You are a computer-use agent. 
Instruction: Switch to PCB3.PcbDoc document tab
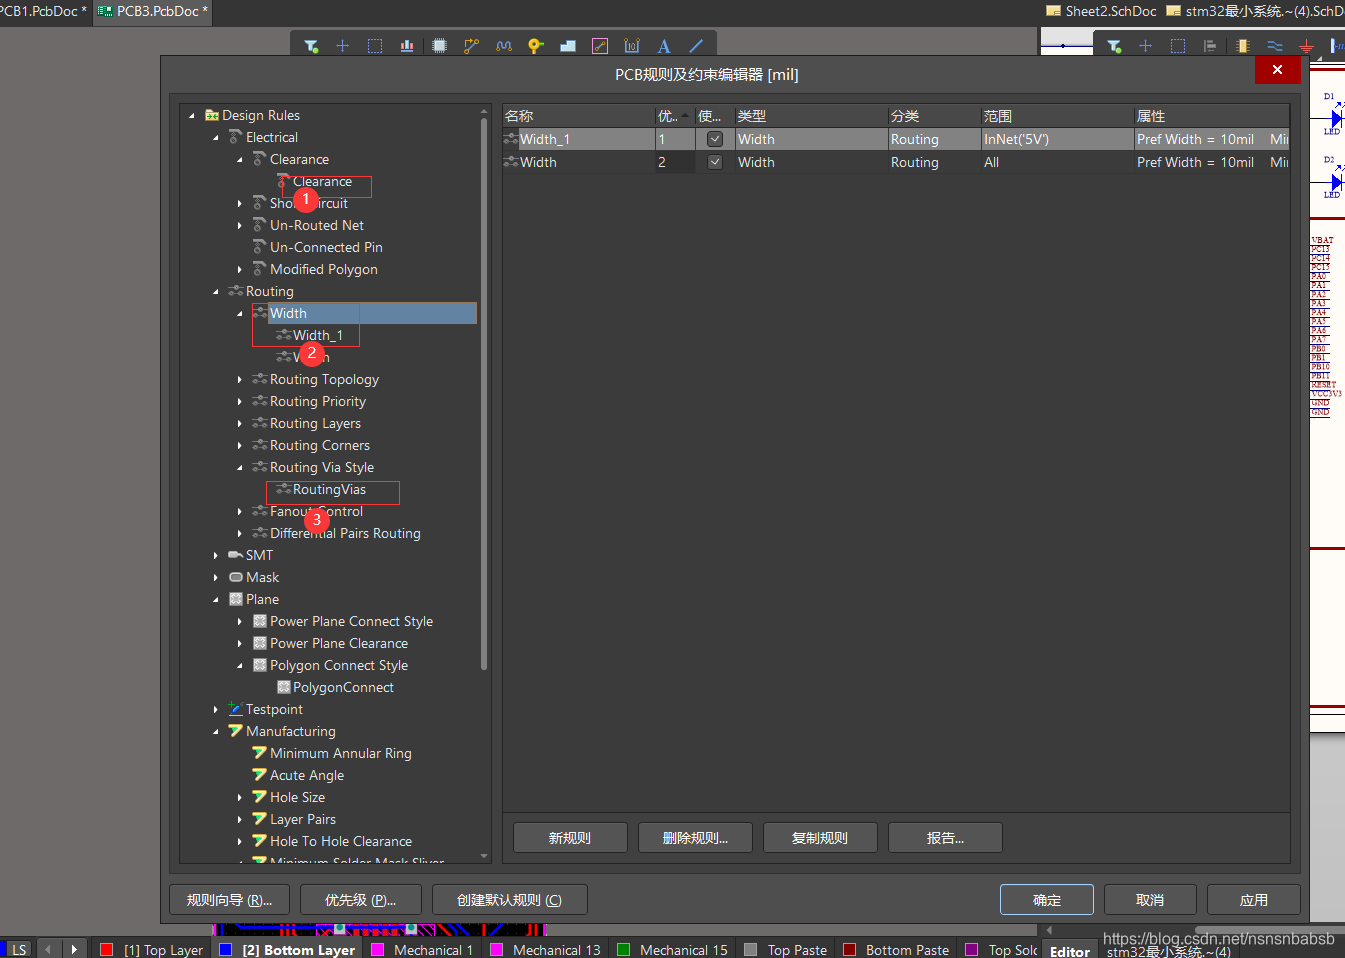point(153,11)
